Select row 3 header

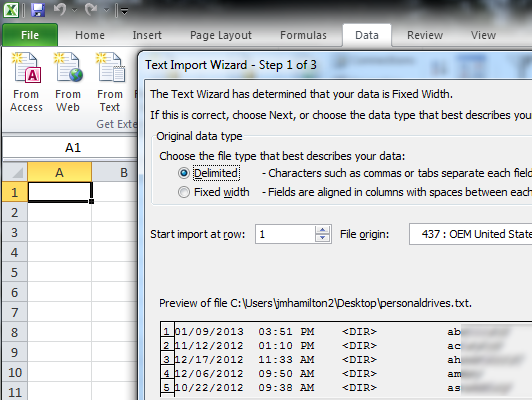click(15, 232)
